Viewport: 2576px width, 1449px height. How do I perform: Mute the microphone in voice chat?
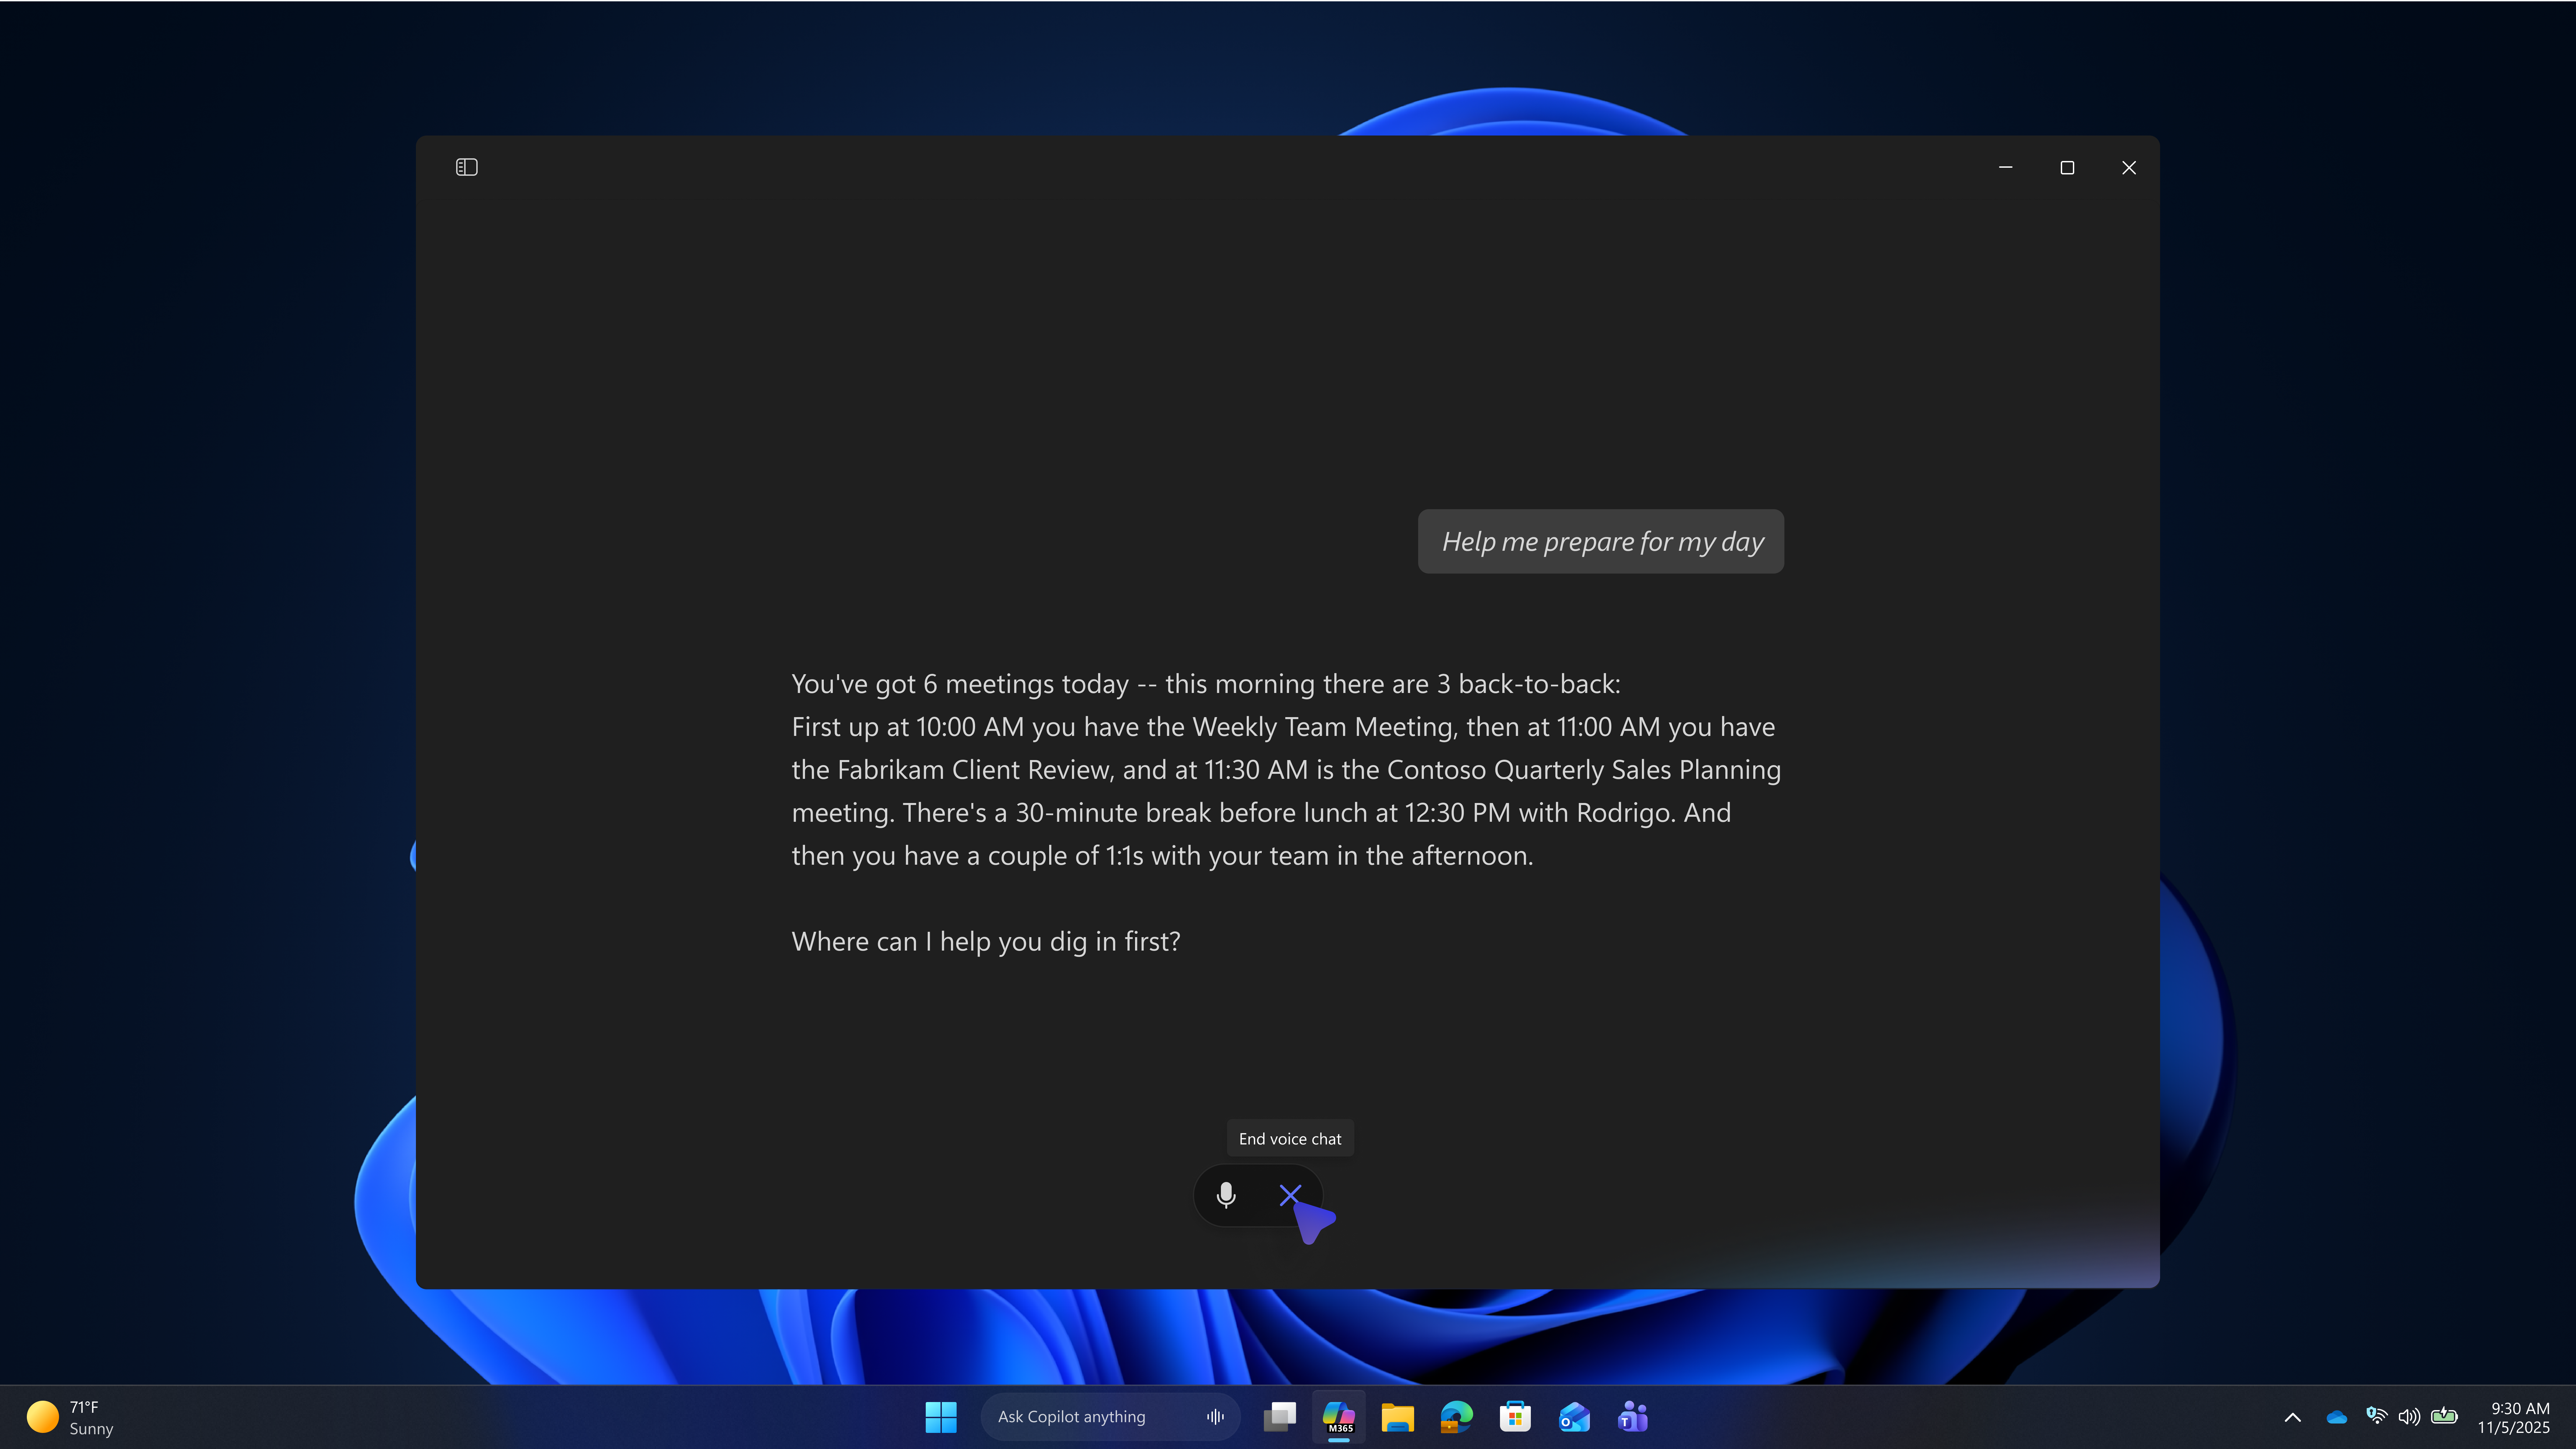click(x=1226, y=1195)
